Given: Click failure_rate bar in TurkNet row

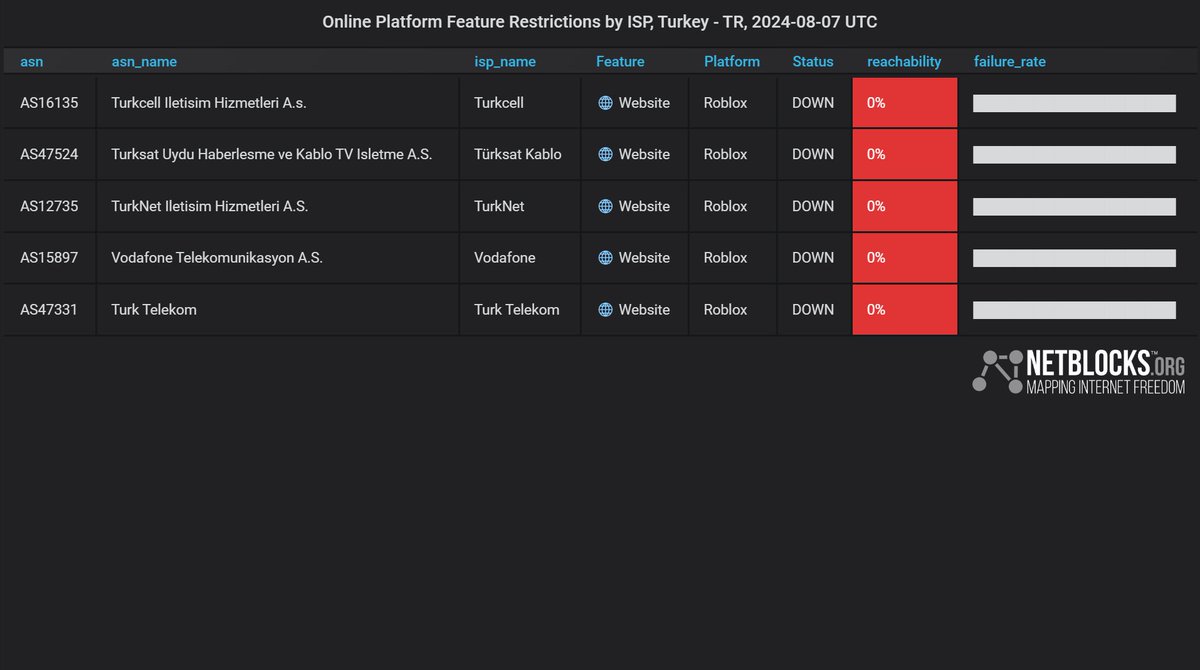Looking at the screenshot, I should click(1074, 207).
